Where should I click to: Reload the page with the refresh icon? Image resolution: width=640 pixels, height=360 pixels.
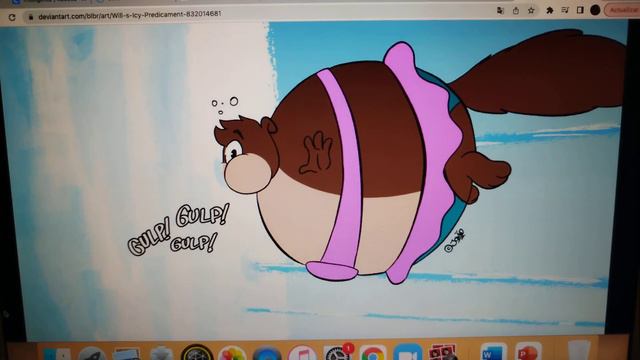(12, 17)
